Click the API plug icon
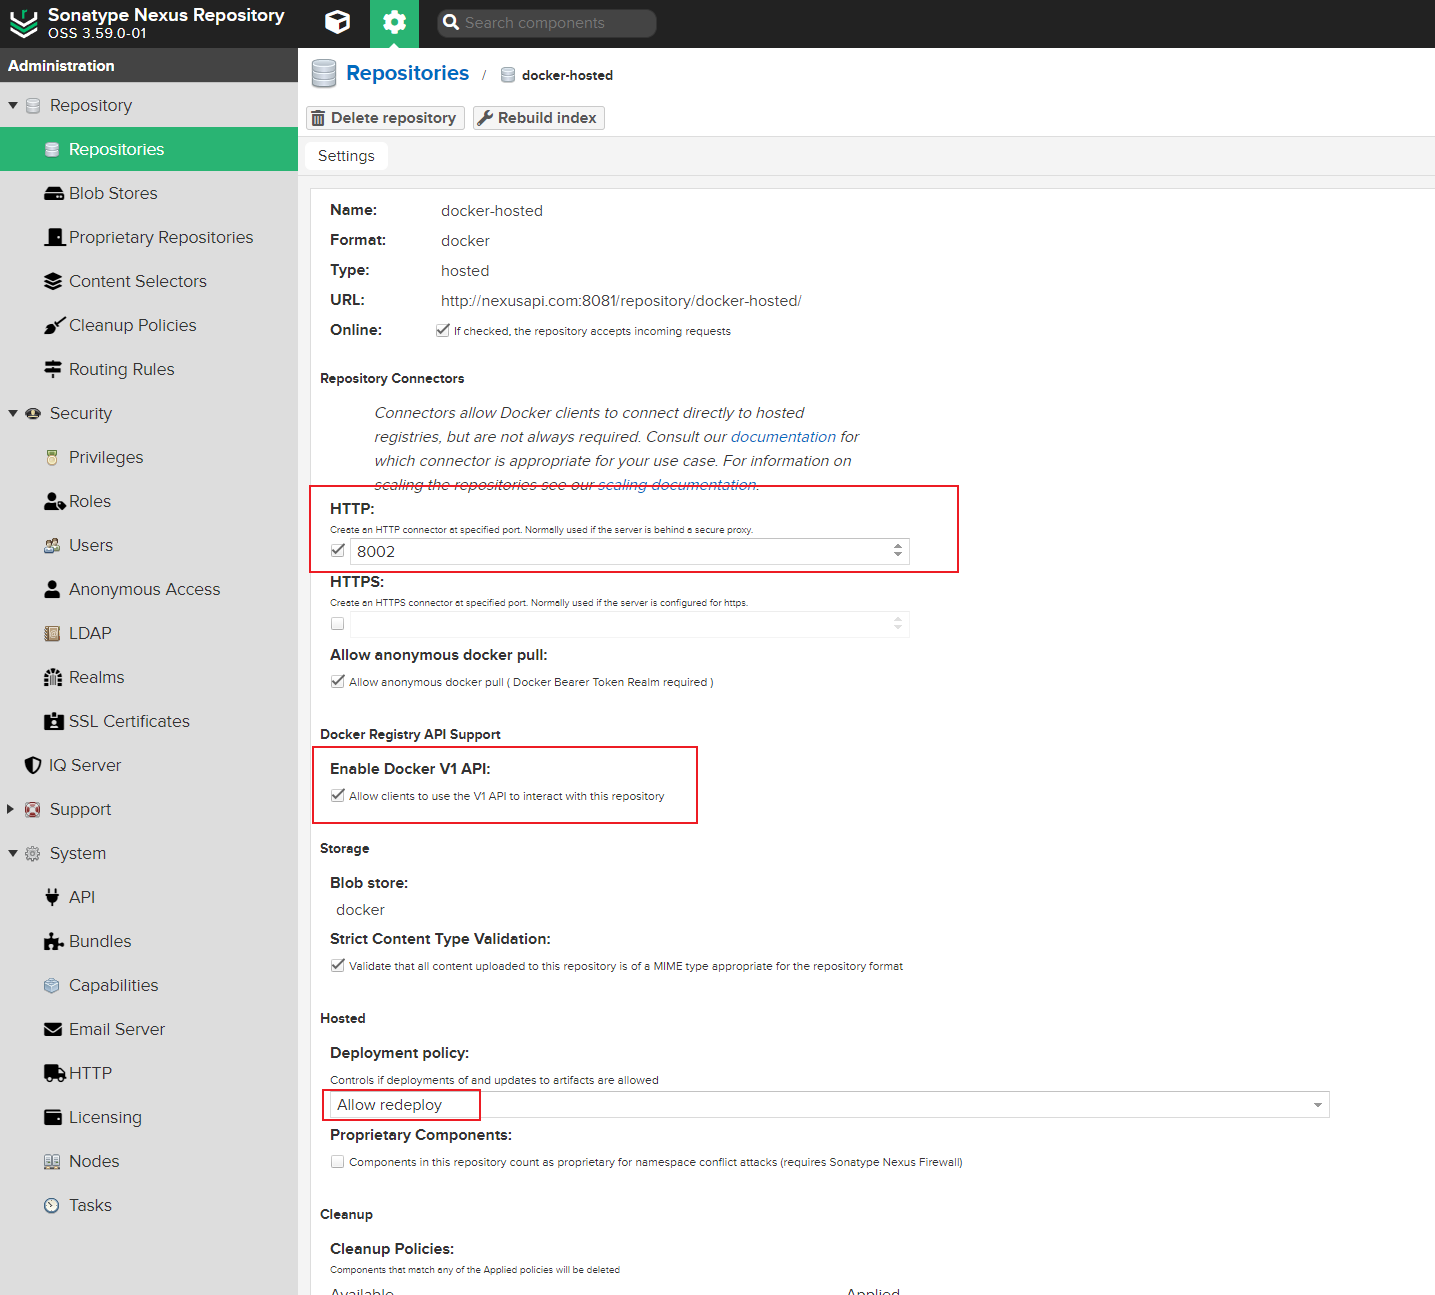The image size is (1435, 1295). [x=52, y=897]
